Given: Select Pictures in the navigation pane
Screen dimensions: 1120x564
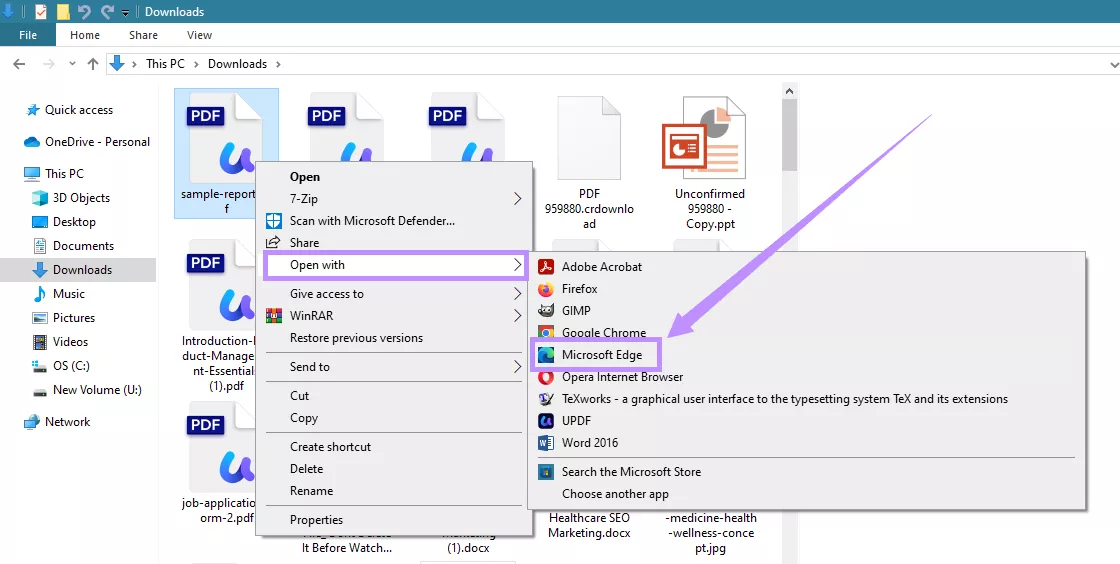Looking at the screenshot, I should pos(74,318).
